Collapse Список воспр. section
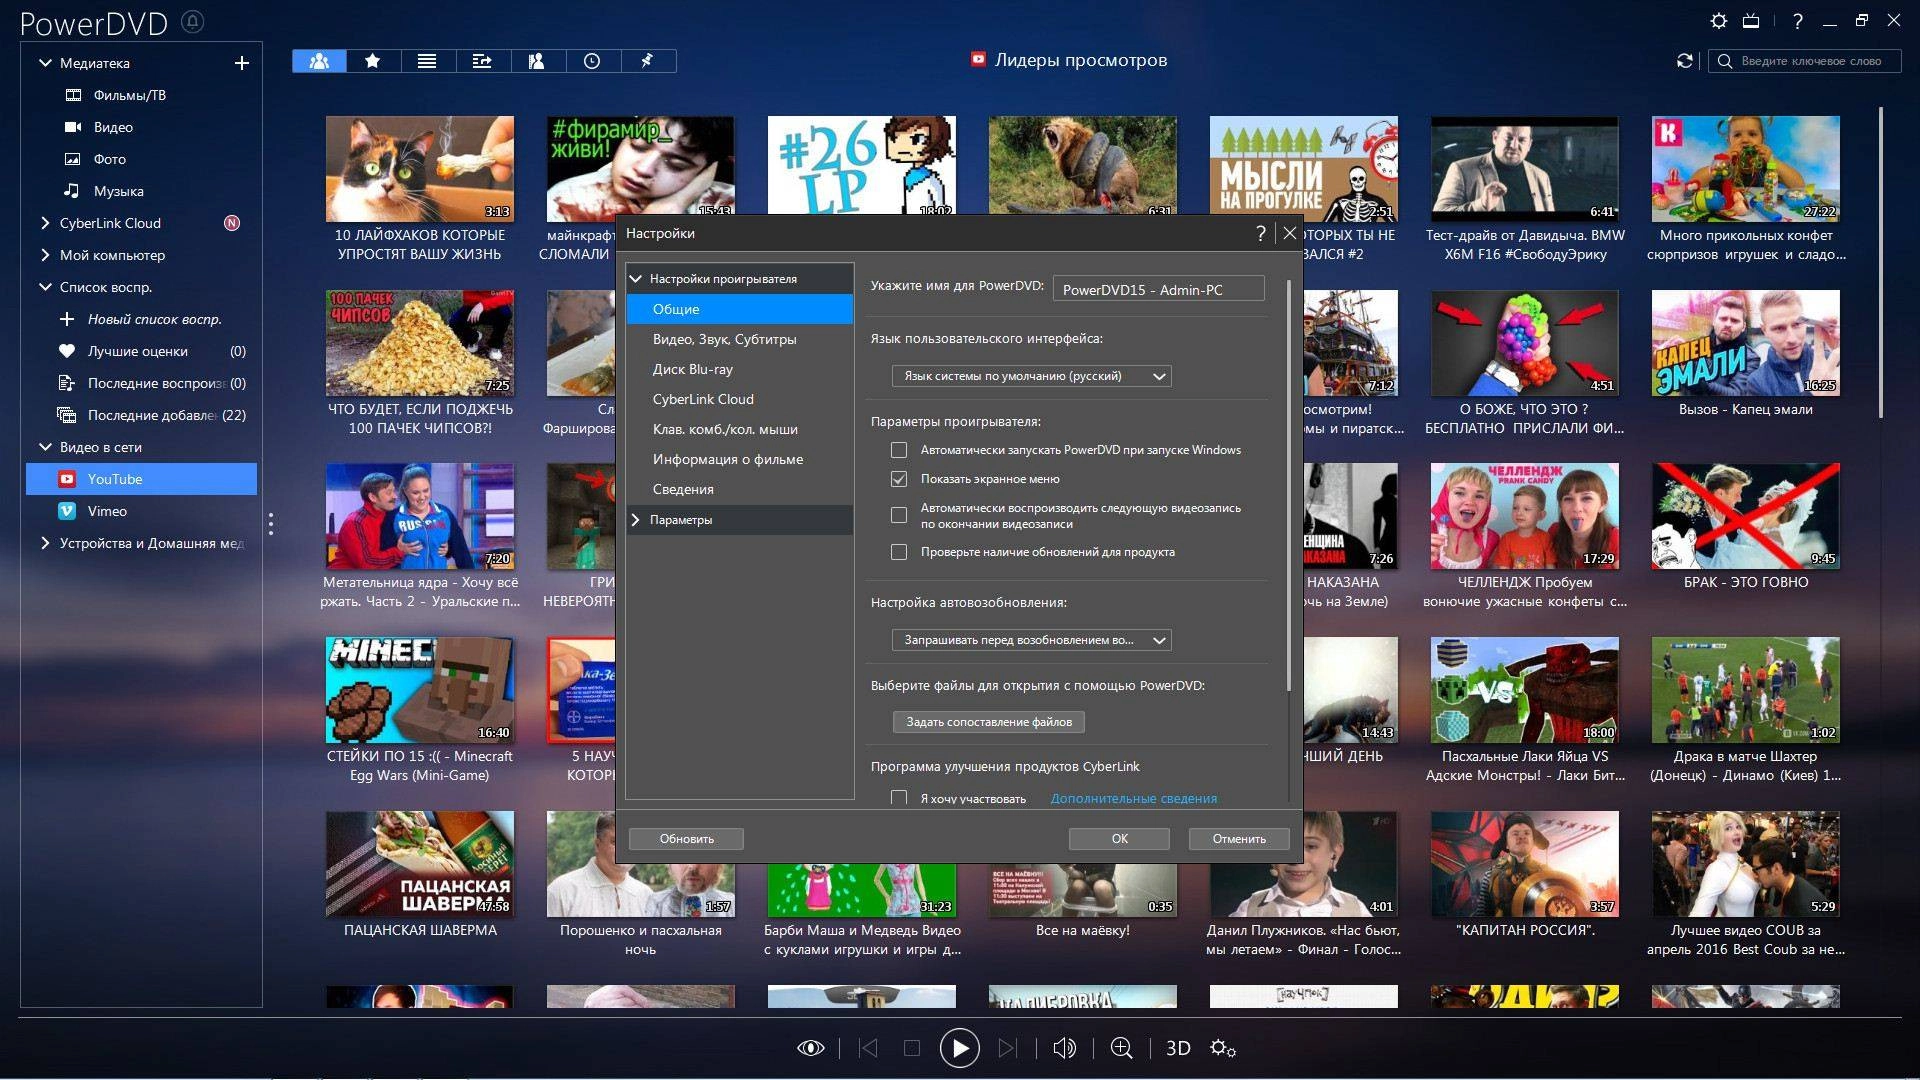This screenshot has width=1920, height=1080. pos(45,287)
